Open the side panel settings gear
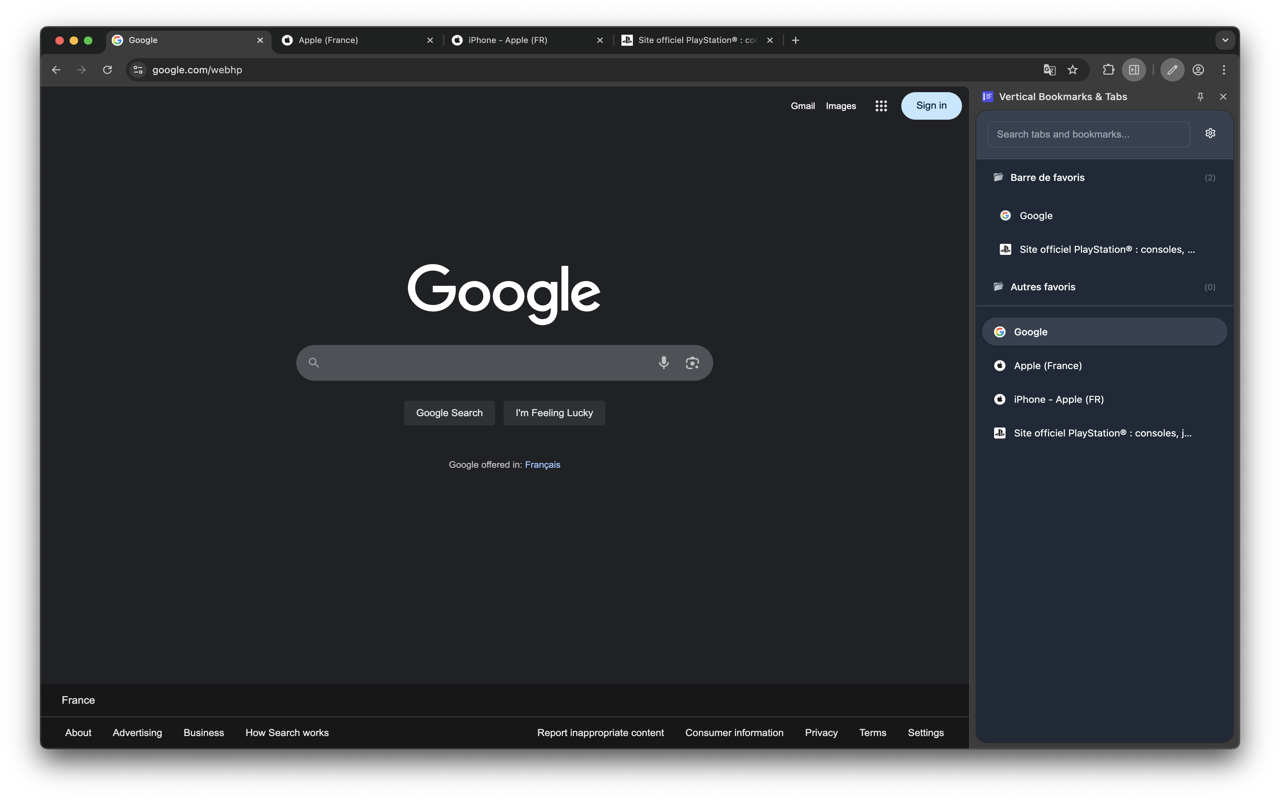 click(x=1210, y=134)
